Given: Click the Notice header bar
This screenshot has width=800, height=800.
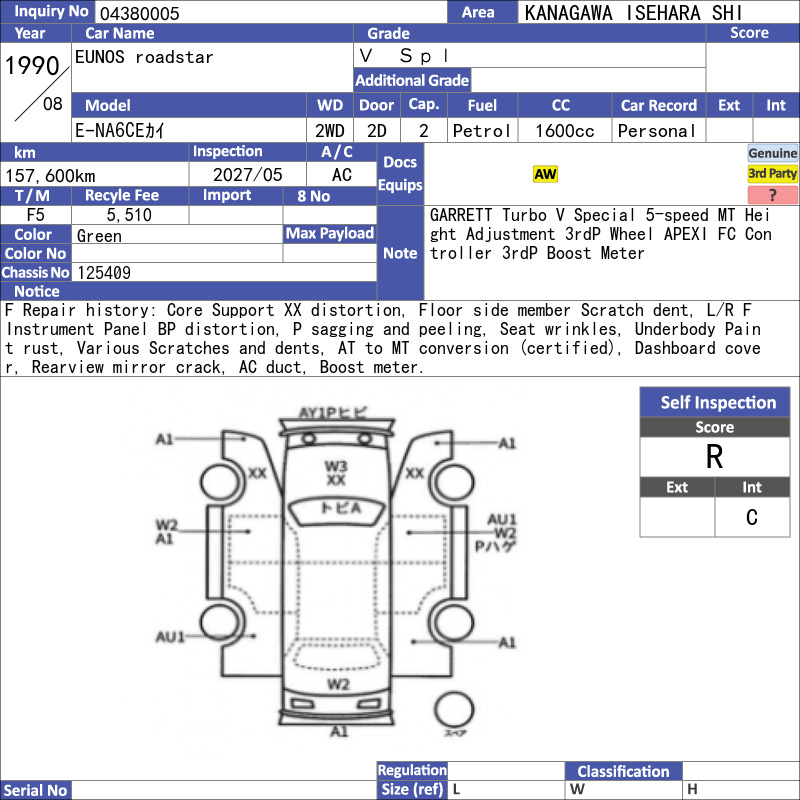Looking at the screenshot, I should pos(188,291).
